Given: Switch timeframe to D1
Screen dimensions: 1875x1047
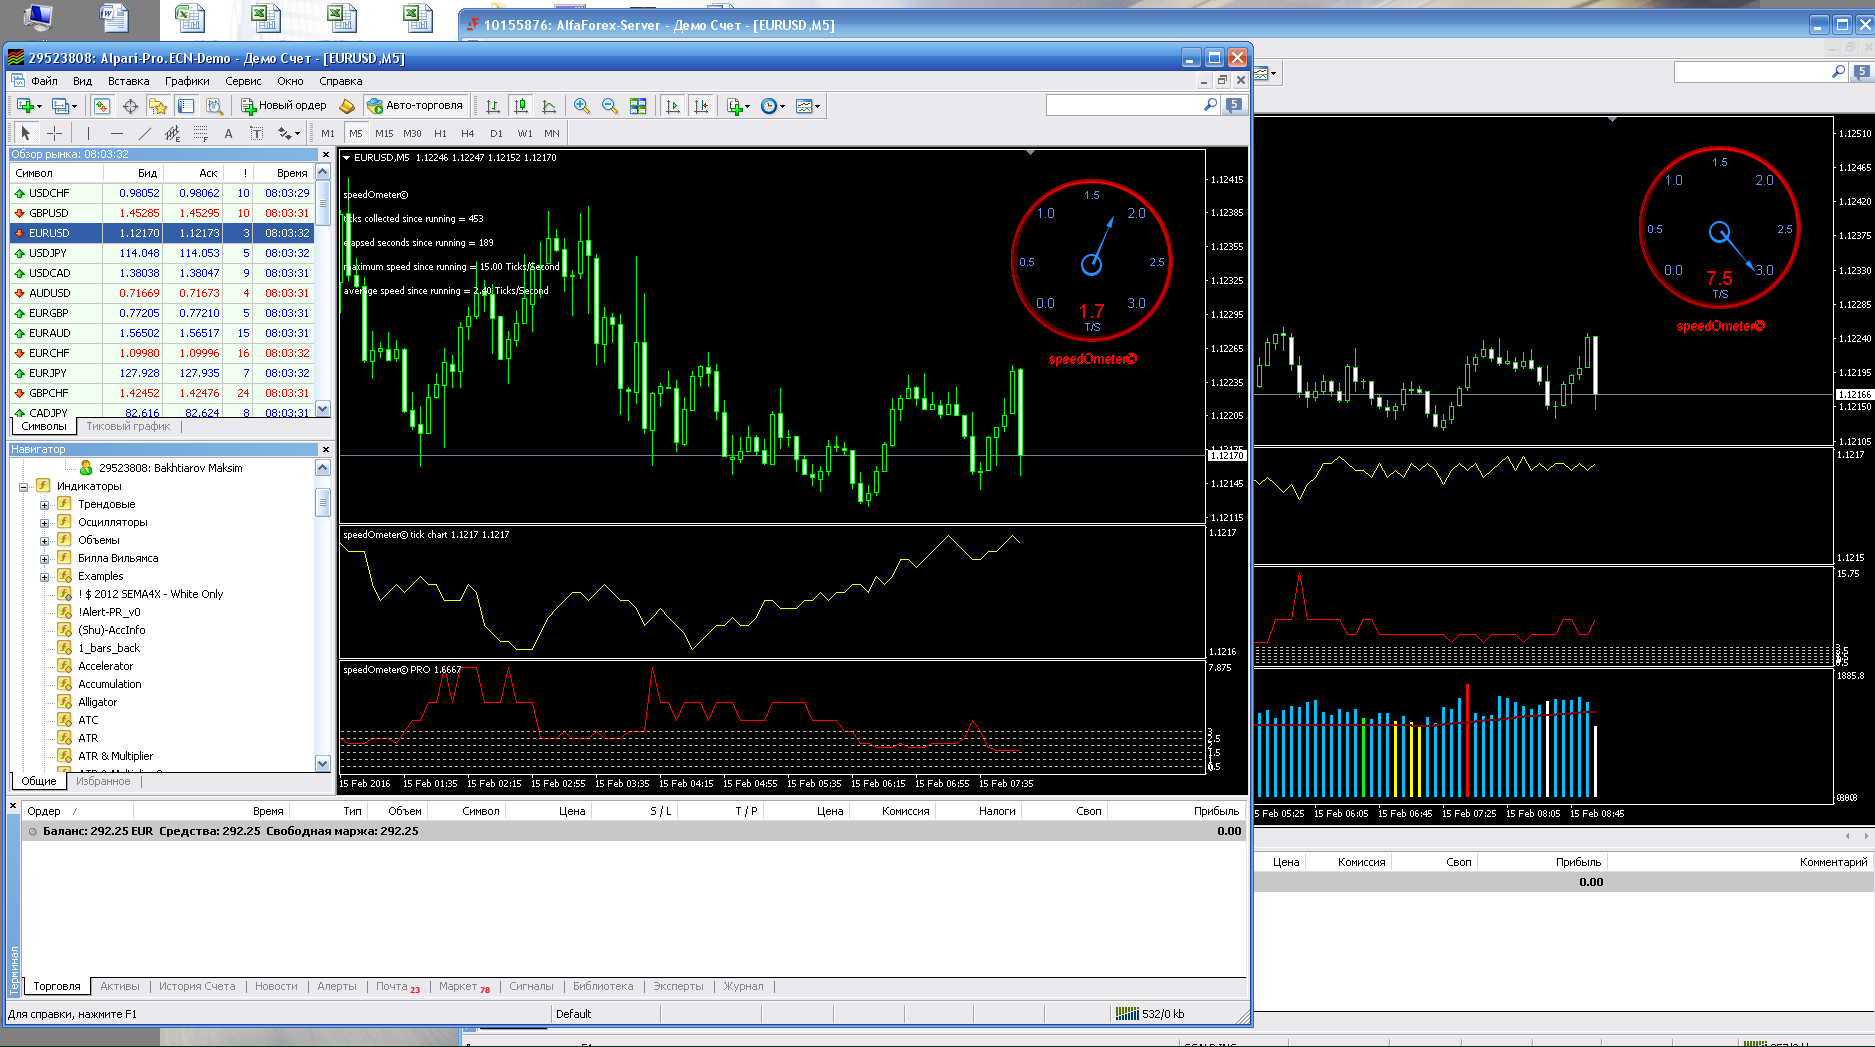Looking at the screenshot, I should coord(496,133).
